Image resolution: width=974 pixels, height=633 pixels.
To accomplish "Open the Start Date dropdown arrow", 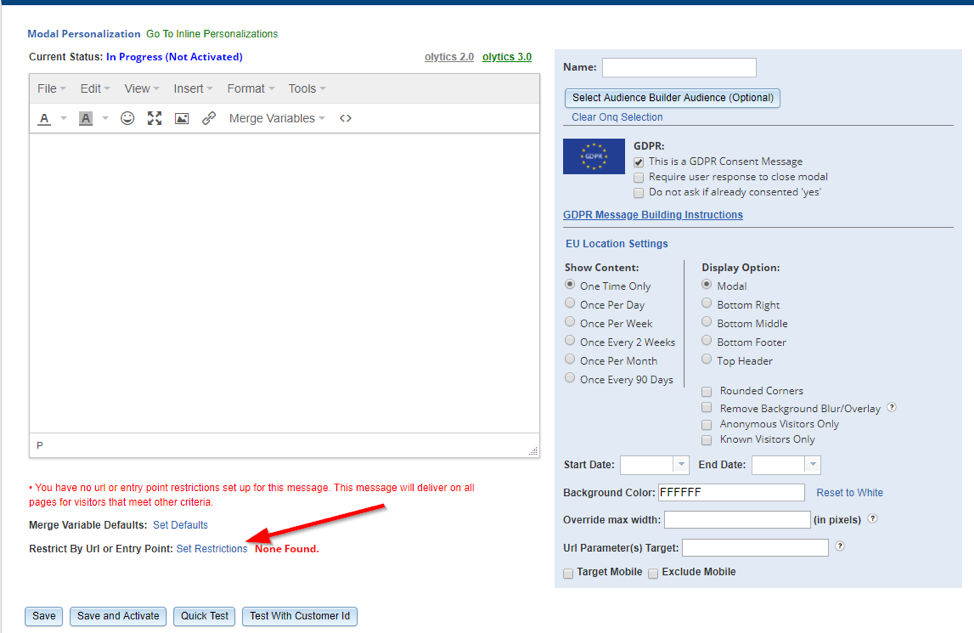I will [681, 465].
